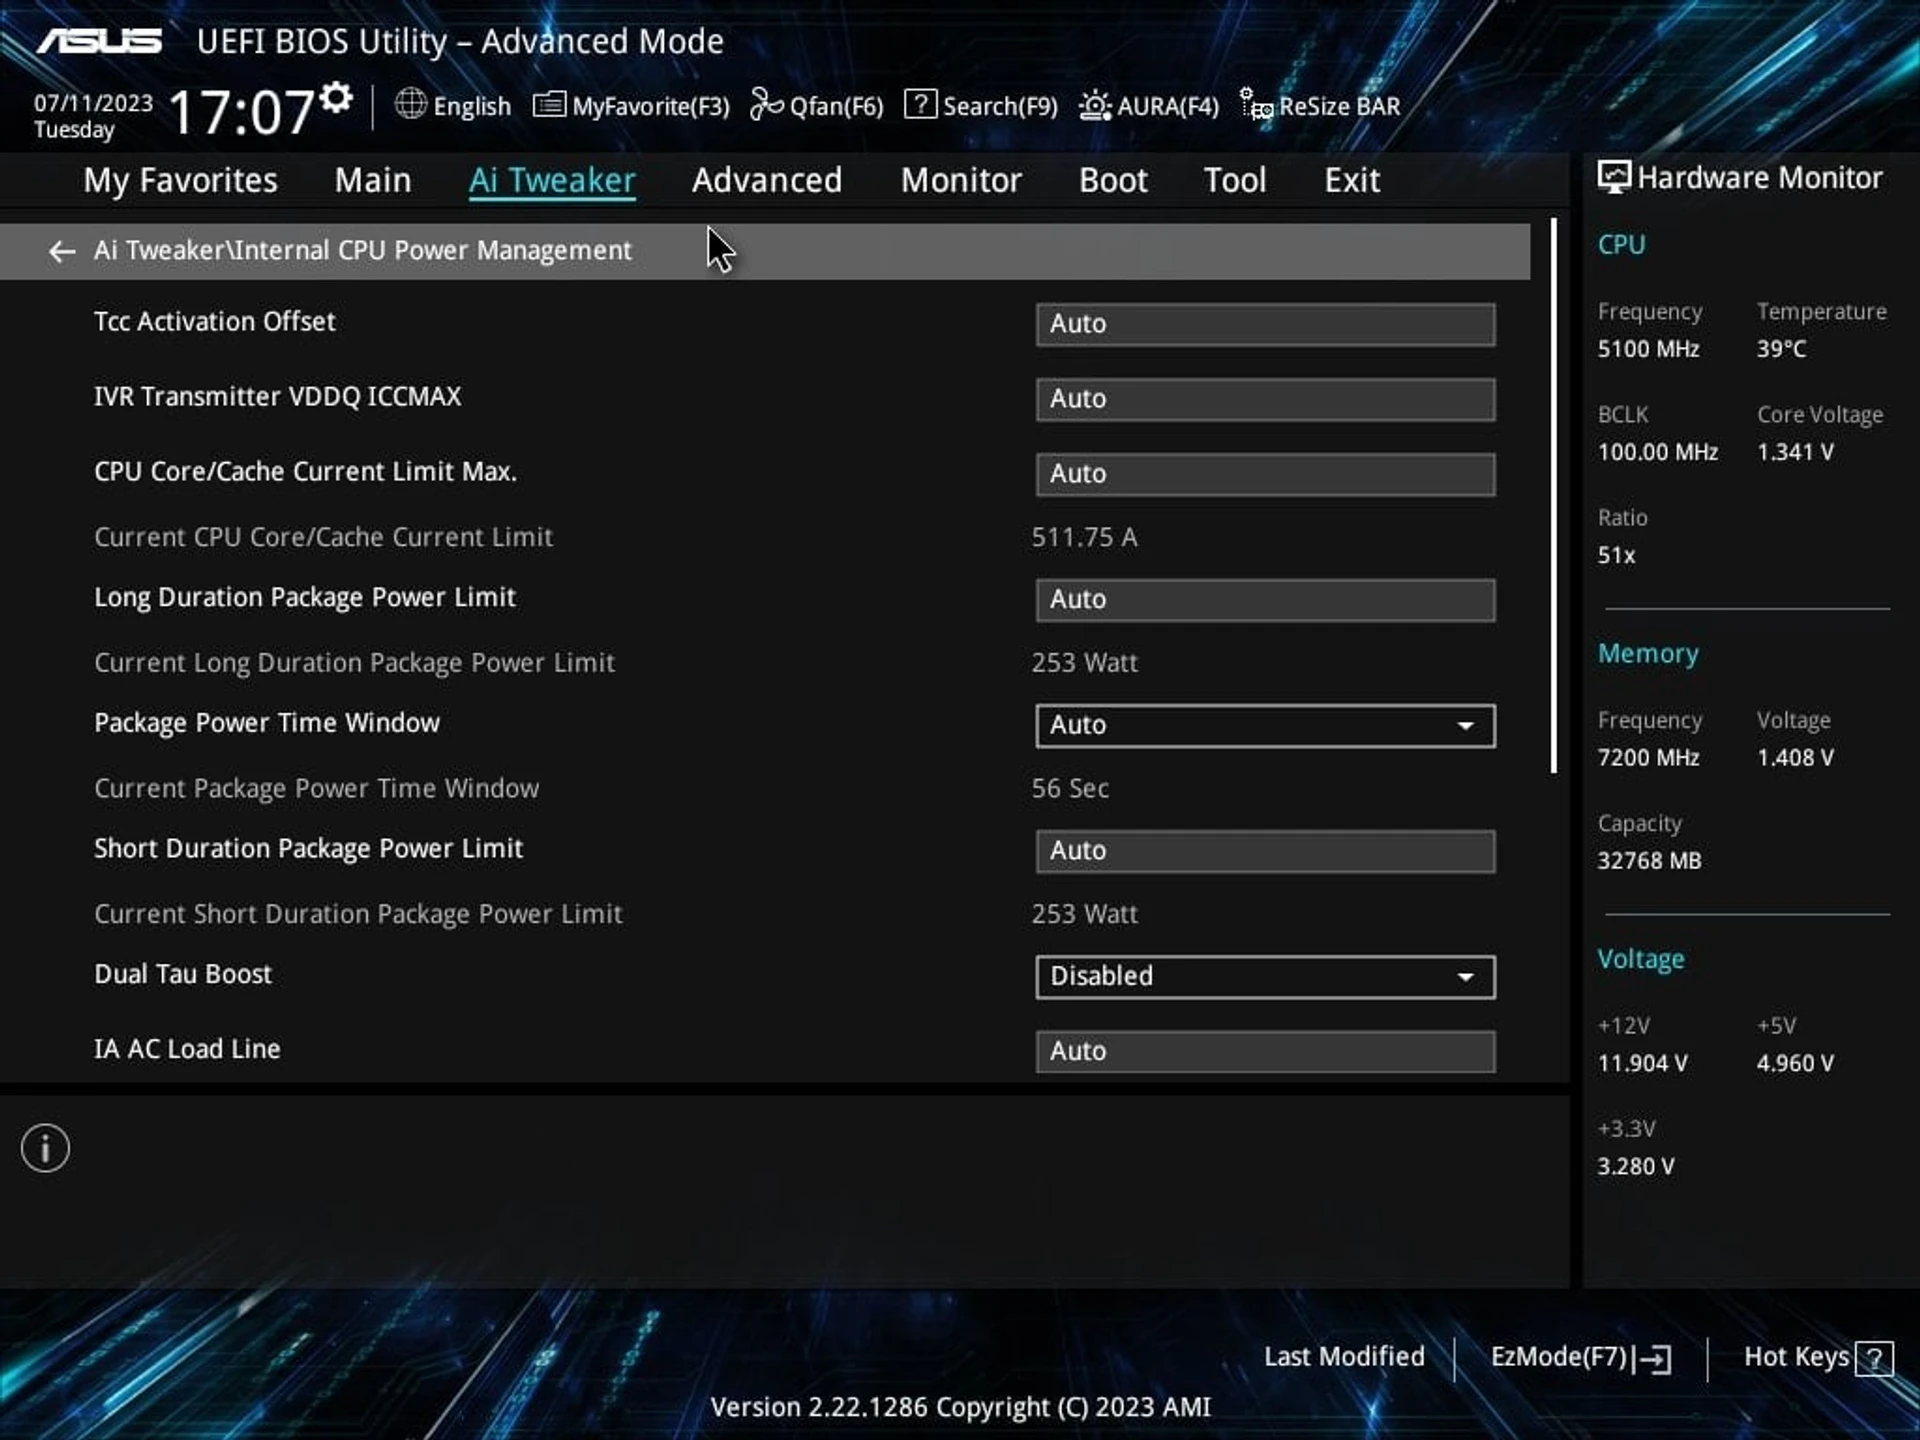Open the clock settings gear icon

pos(337,98)
